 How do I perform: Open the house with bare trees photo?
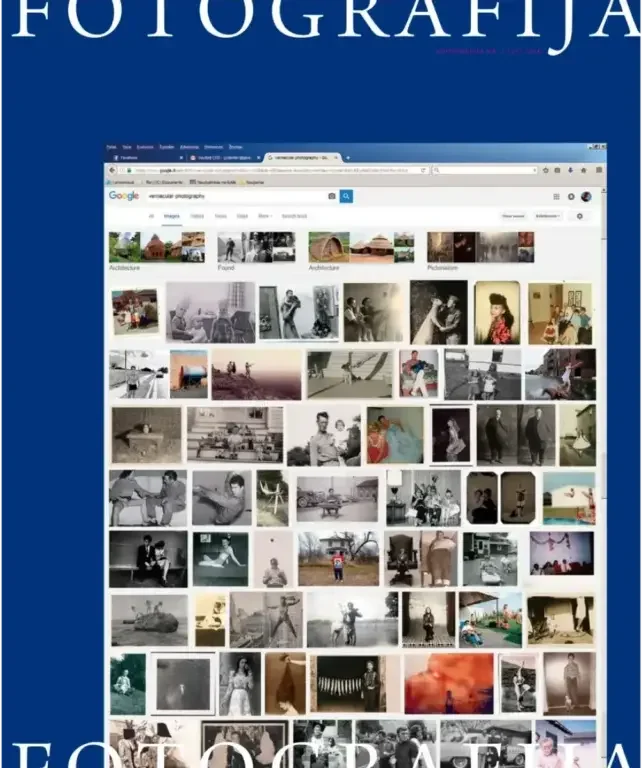338,558
